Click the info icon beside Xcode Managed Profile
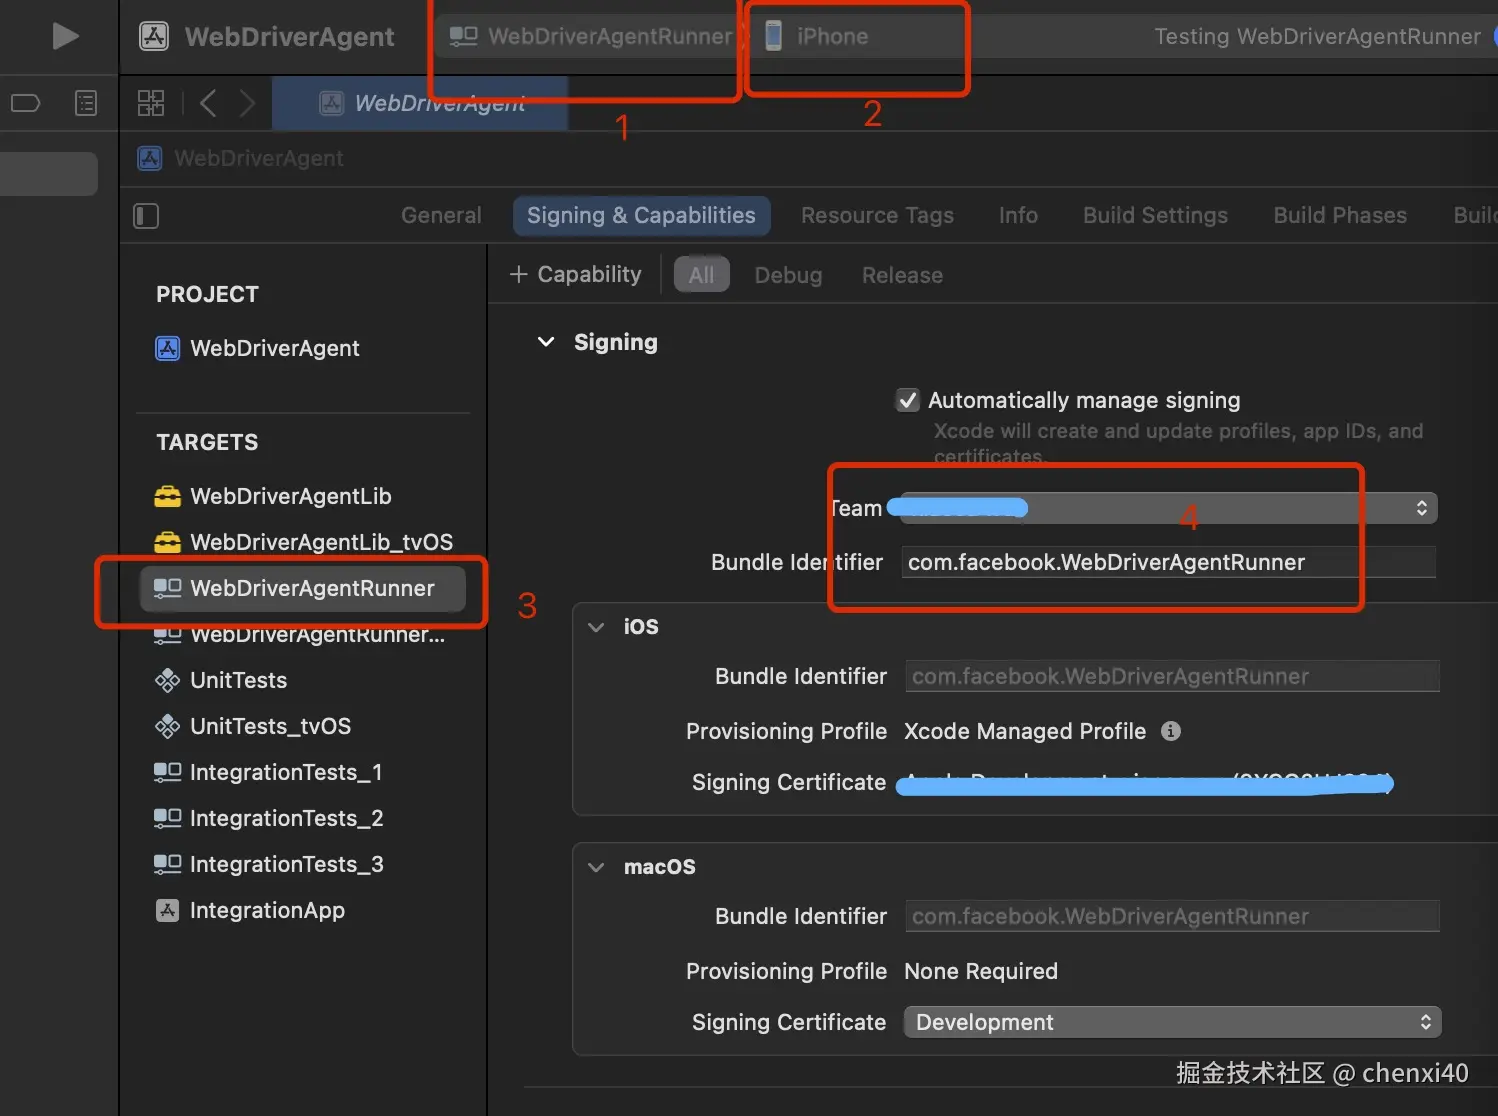Image resolution: width=1498 pixels, height=1116 pixels. (1171, 731)
